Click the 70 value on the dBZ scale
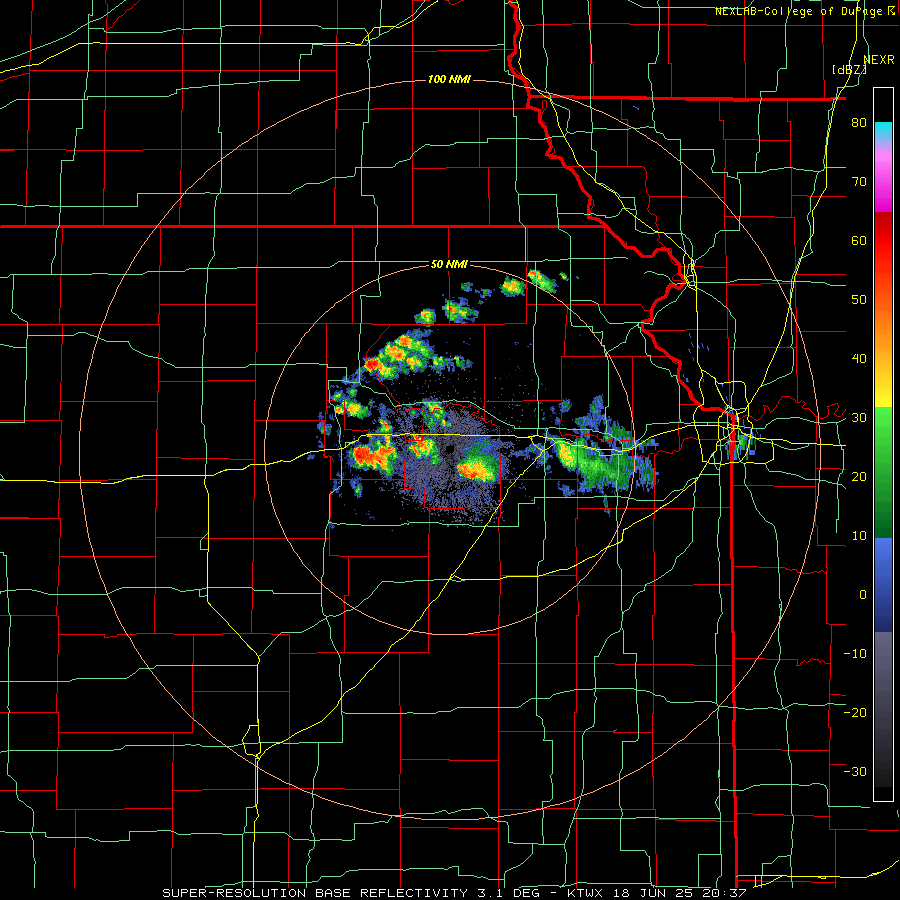900x900 pixels. (859, 182)
